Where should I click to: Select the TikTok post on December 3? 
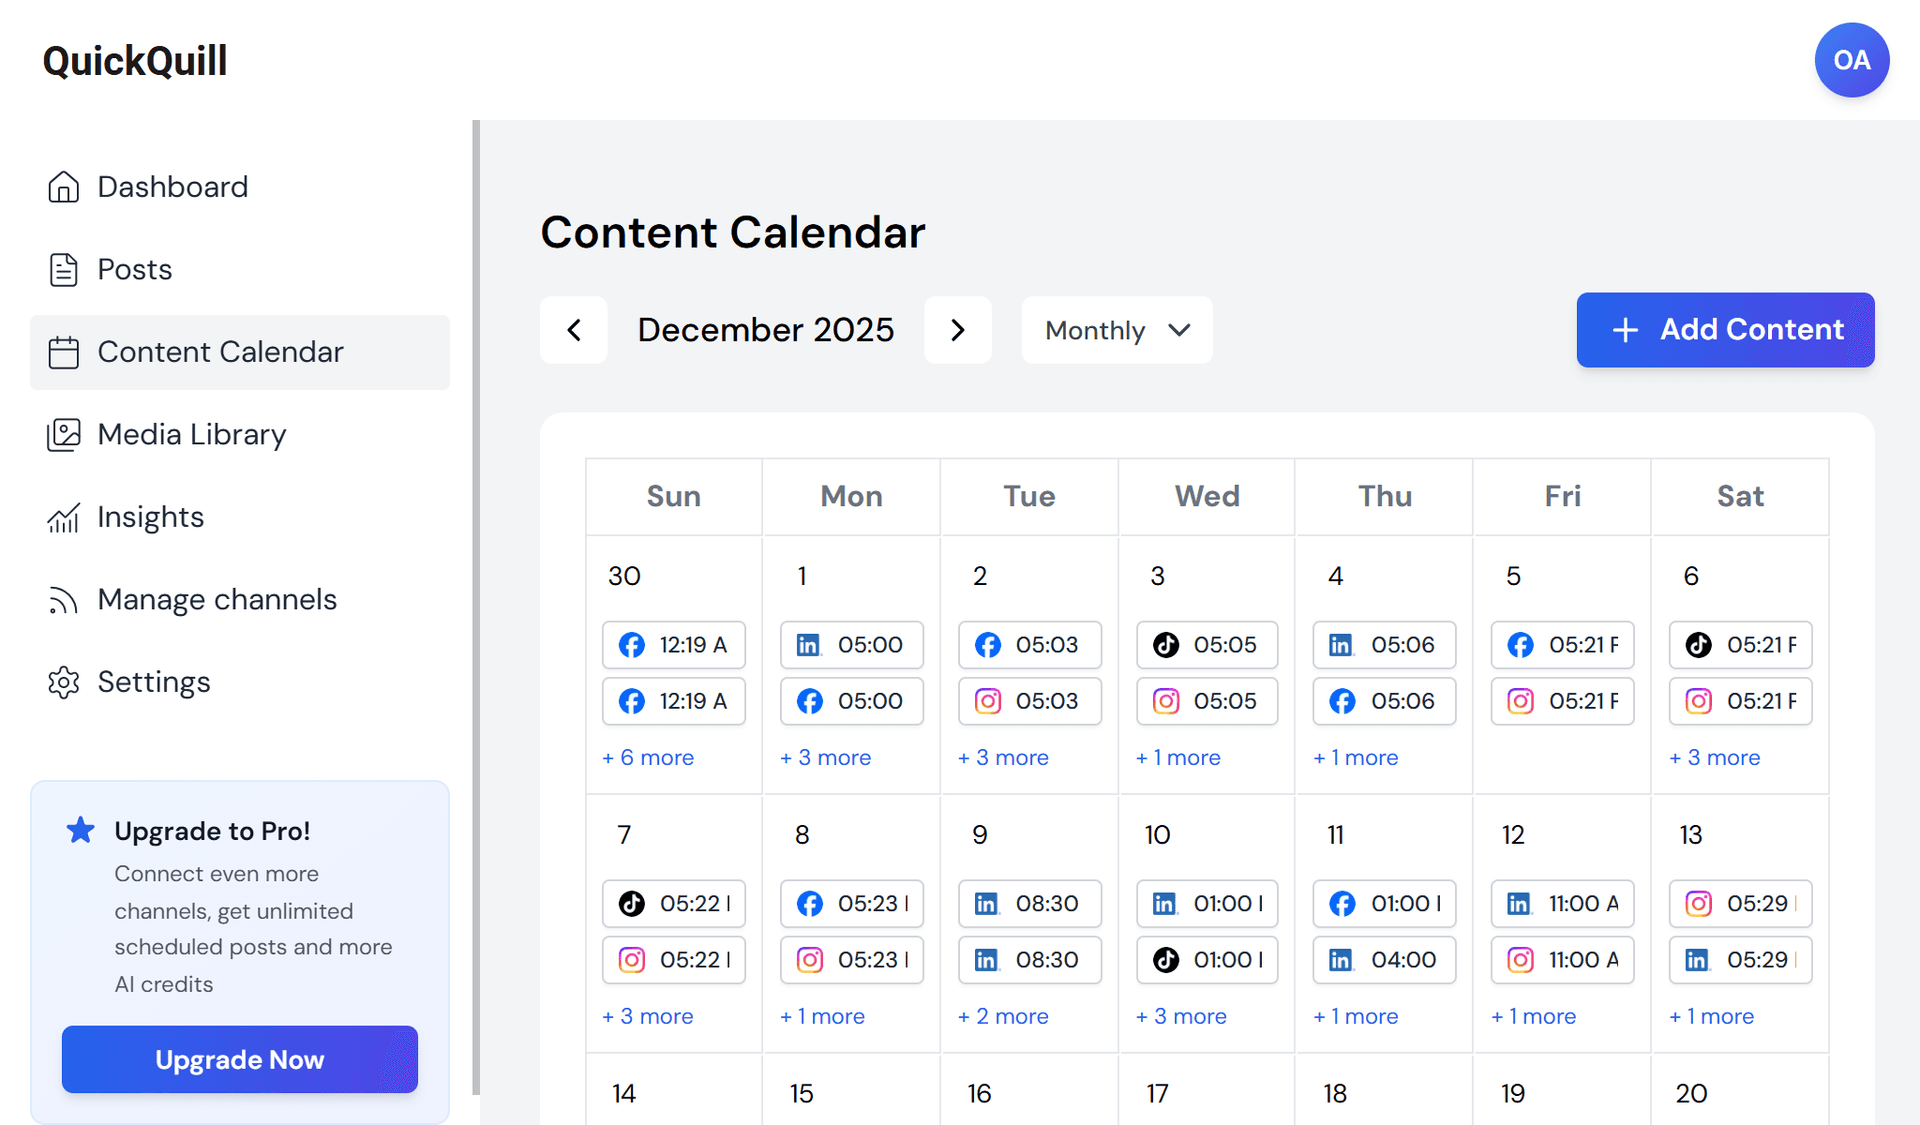[x=1206, y=645]
